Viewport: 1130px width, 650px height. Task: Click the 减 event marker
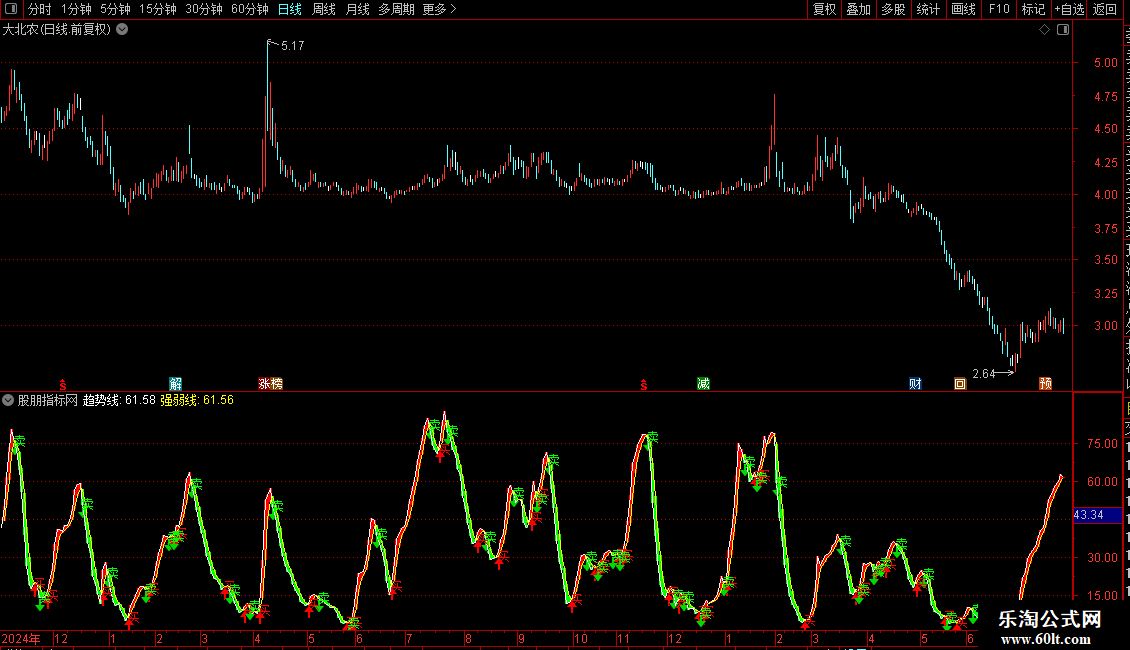tap(703, 383)
